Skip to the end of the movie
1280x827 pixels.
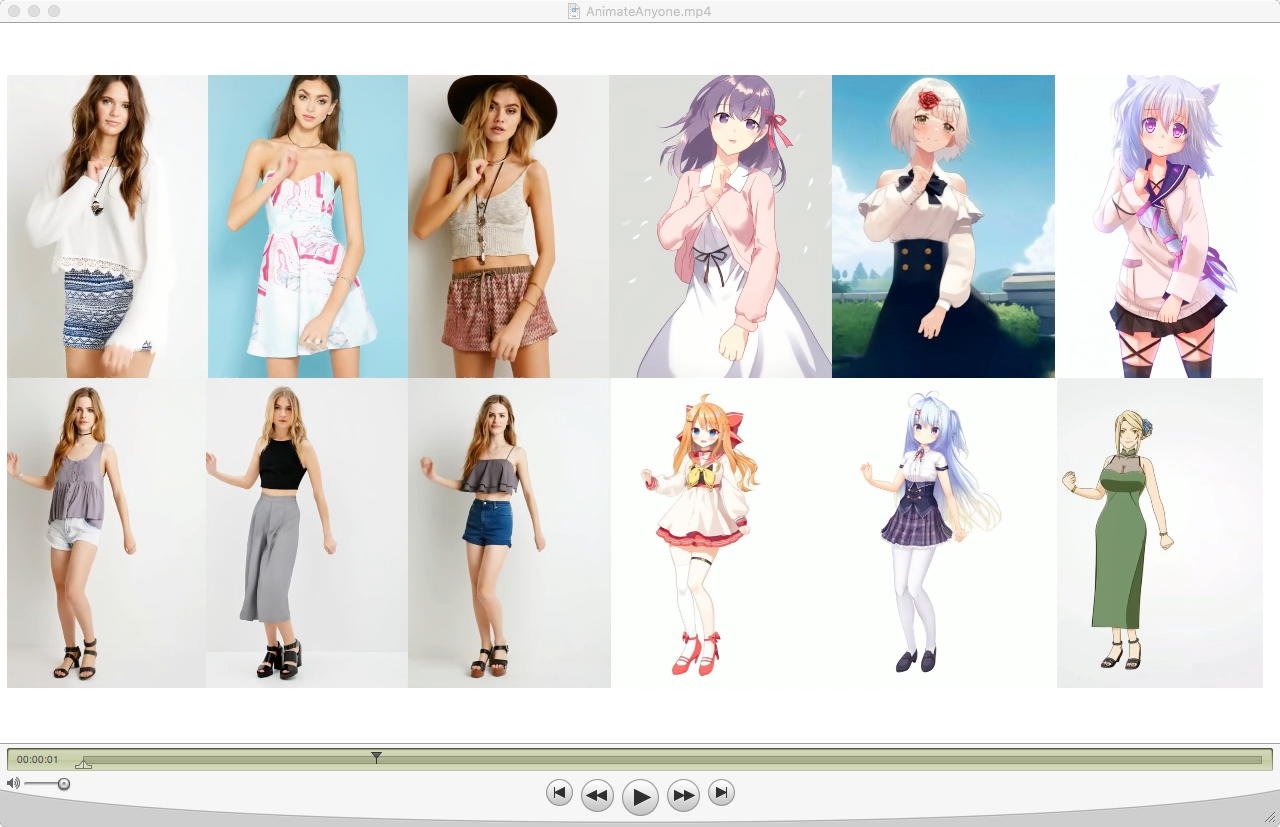(x=721, y=793)
